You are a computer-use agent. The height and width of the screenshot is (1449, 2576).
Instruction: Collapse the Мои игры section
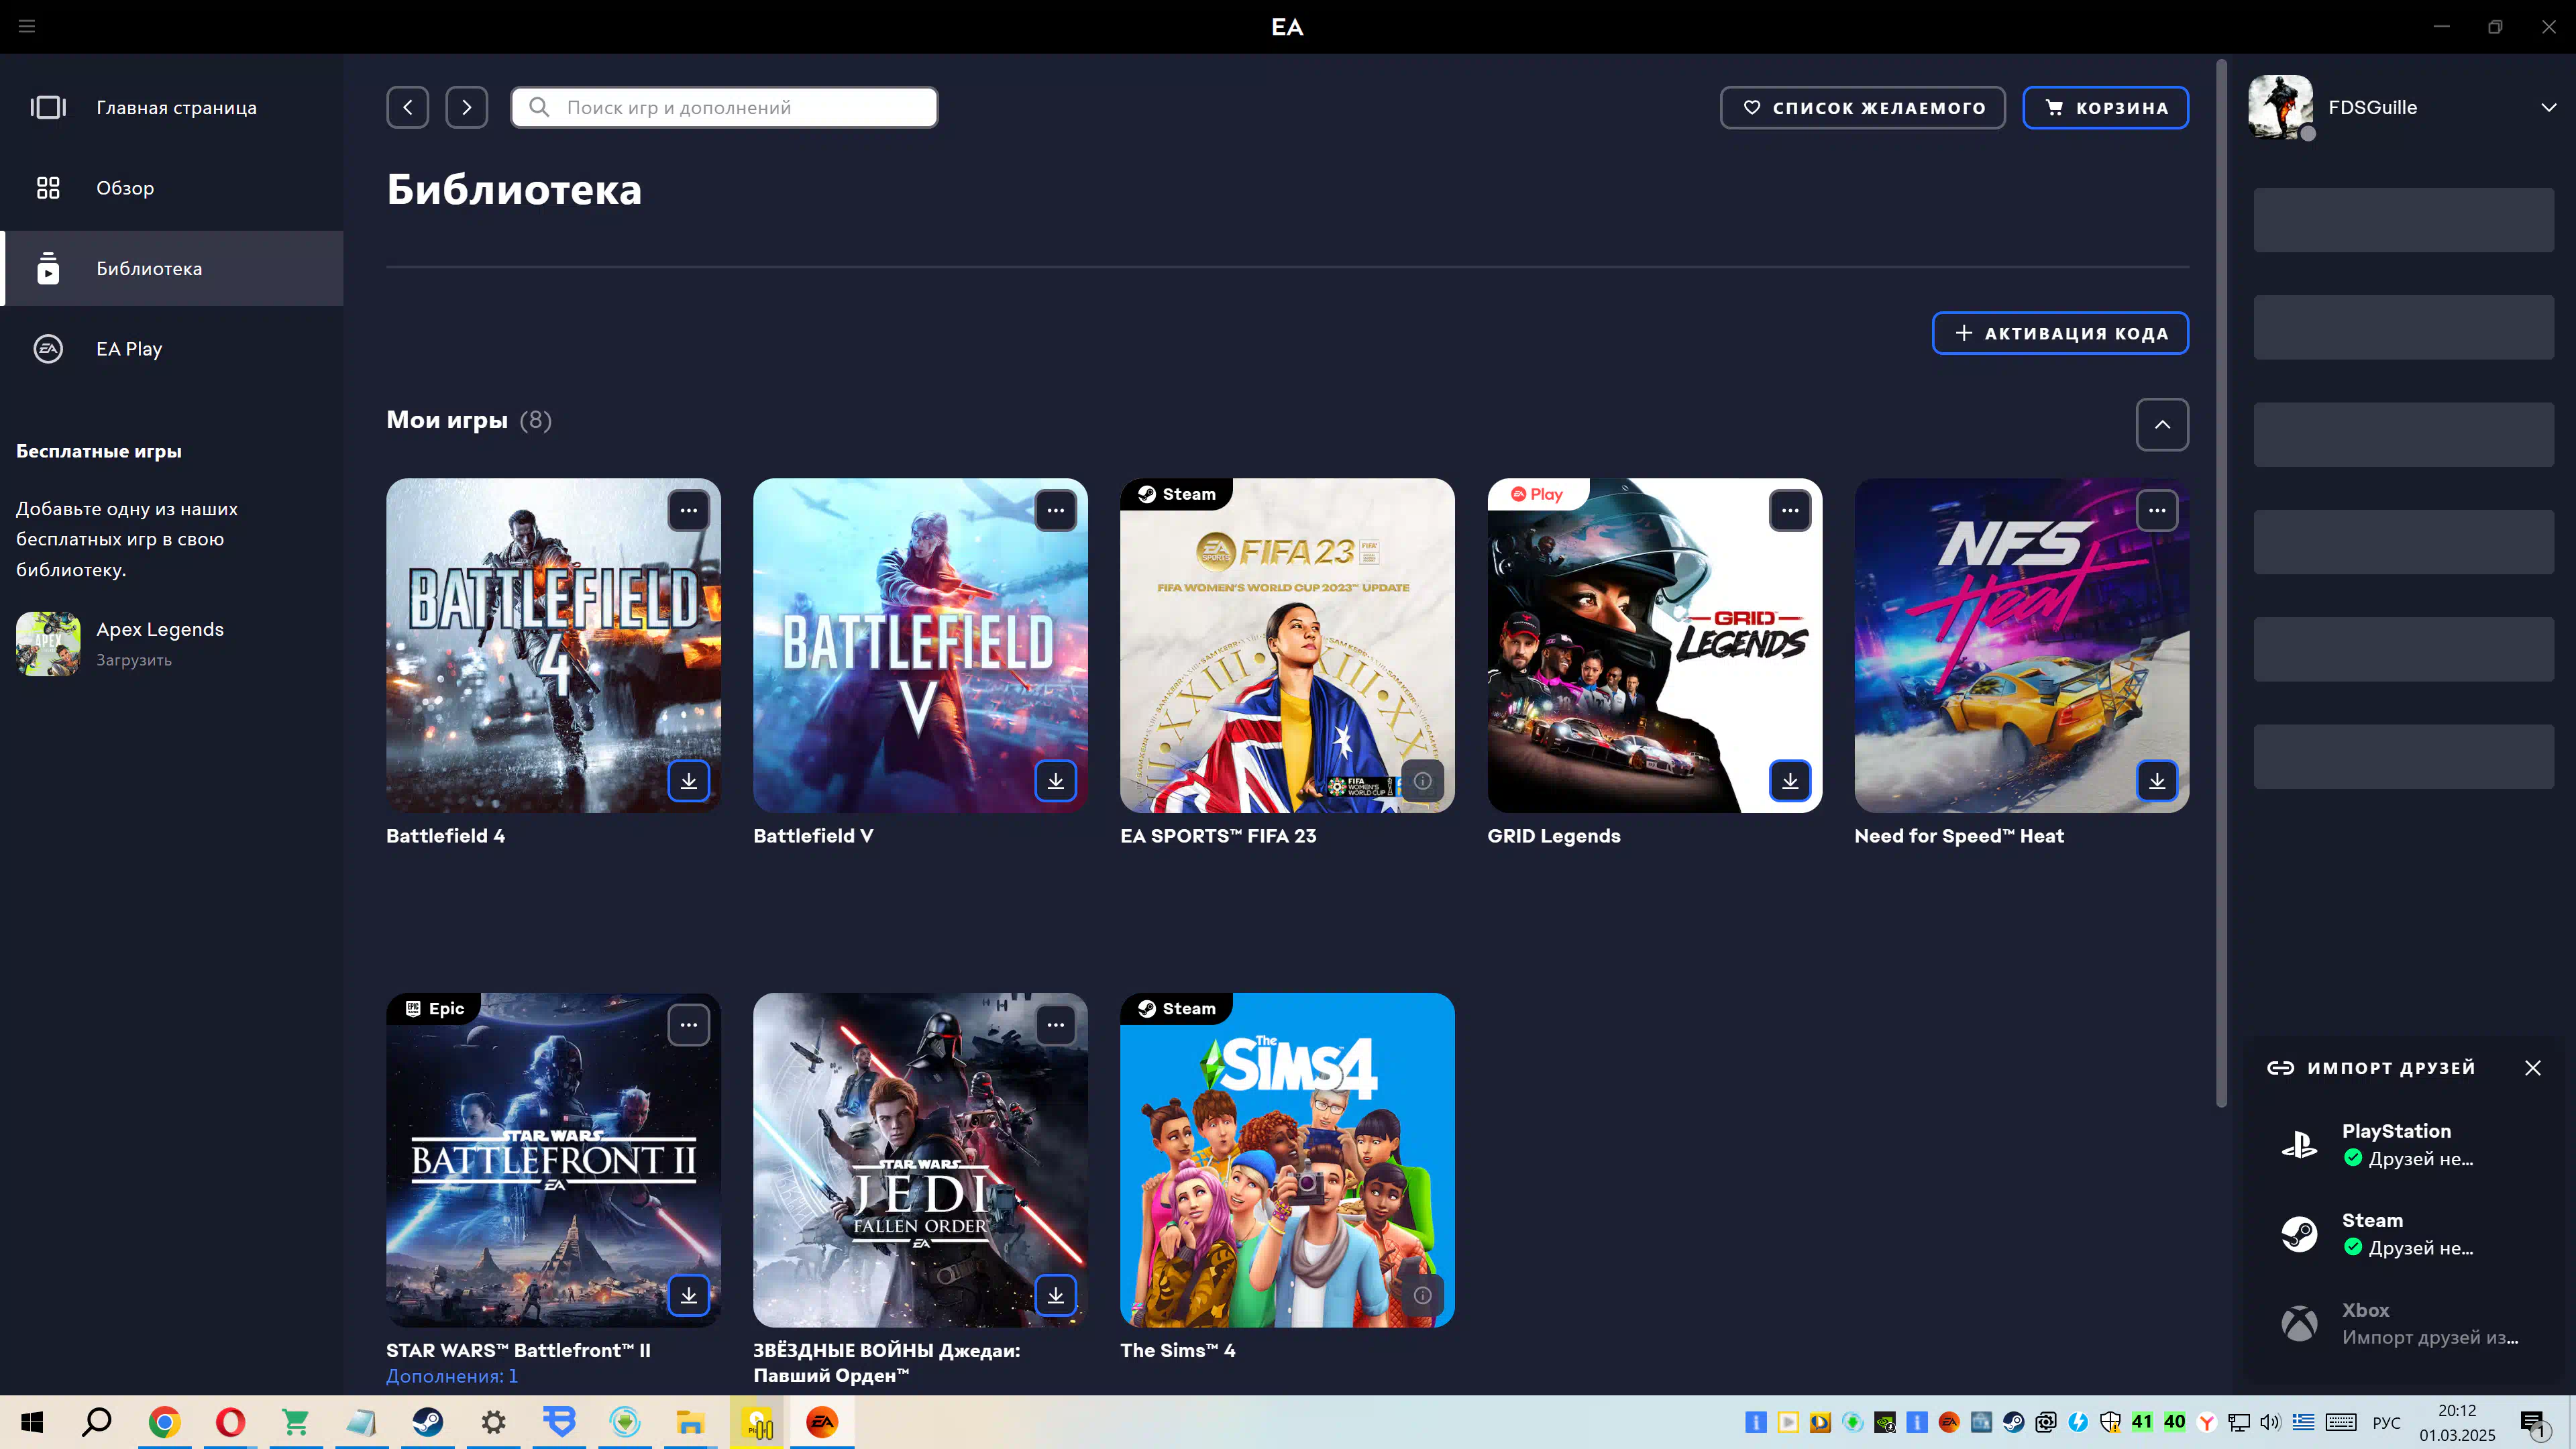point(2162,425)
